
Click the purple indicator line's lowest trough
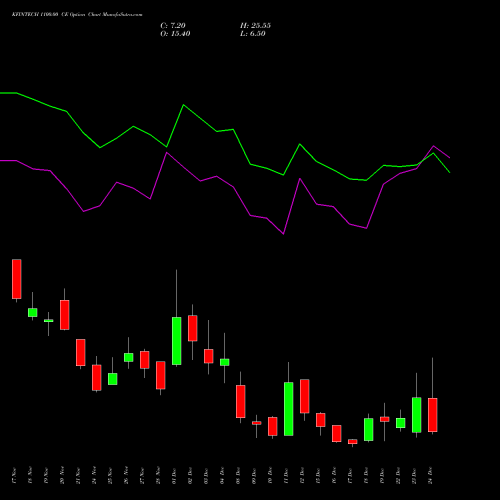click(283, 234)
